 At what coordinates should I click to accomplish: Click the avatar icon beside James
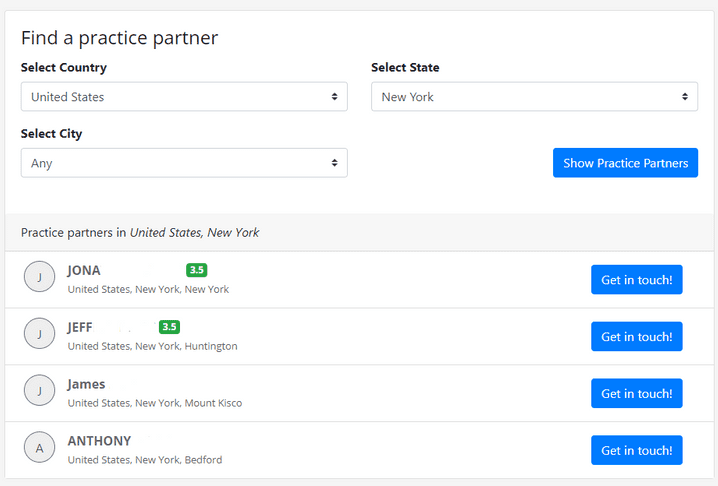39,392
